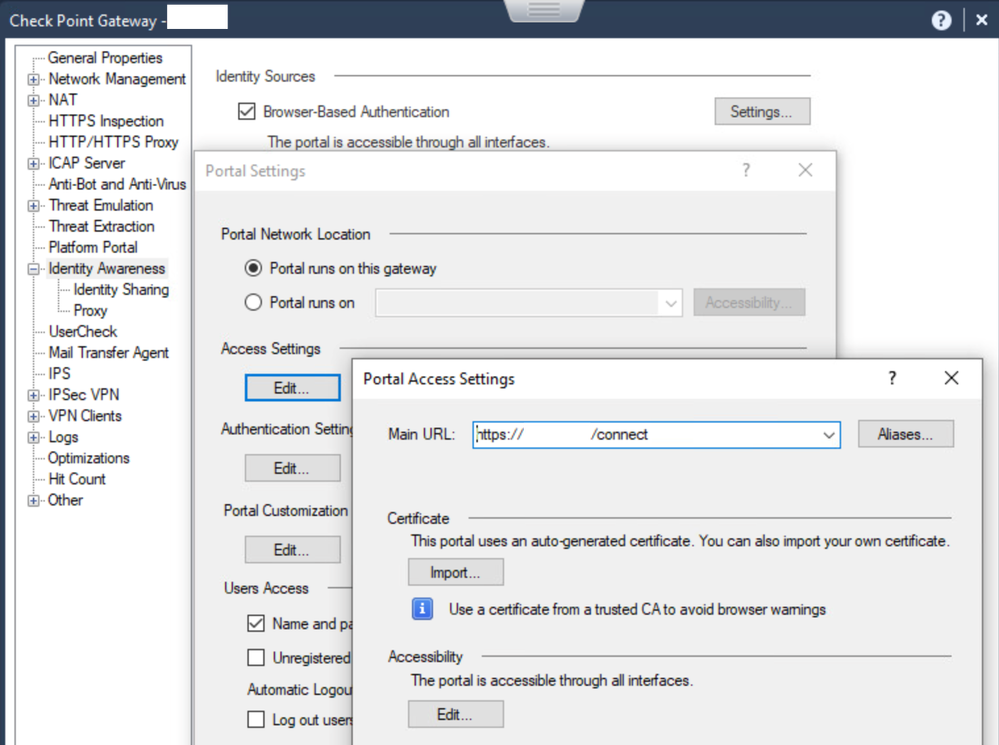Click the drag handle at top of window
The height and width of the screenshot is (745, 999).
click(543, 10)
